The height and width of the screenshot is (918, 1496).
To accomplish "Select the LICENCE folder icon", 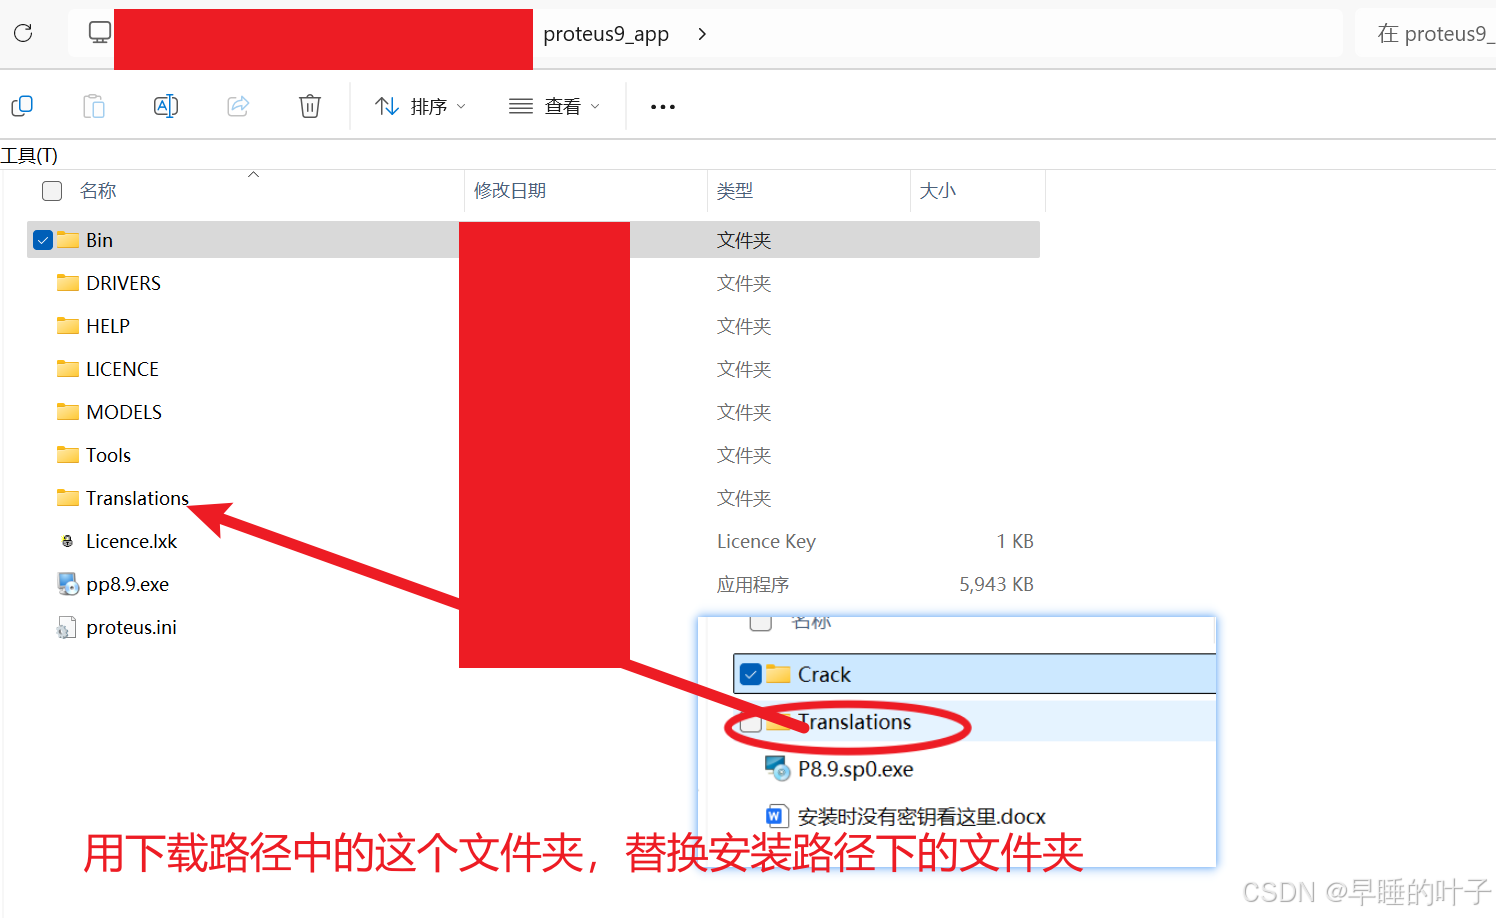I will click(68, 369).
